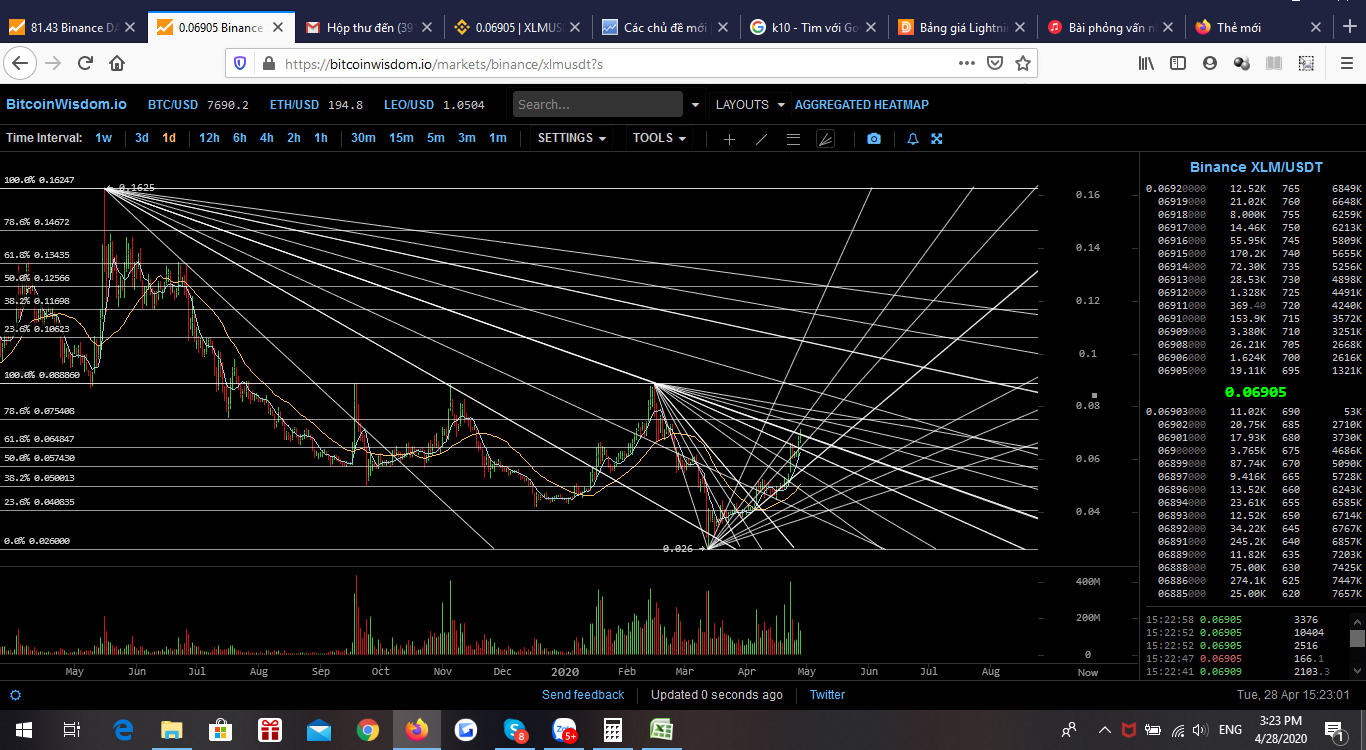Set time interval to 6h
This screenshot has height=750, width=1366.
[x=240, y=138]
